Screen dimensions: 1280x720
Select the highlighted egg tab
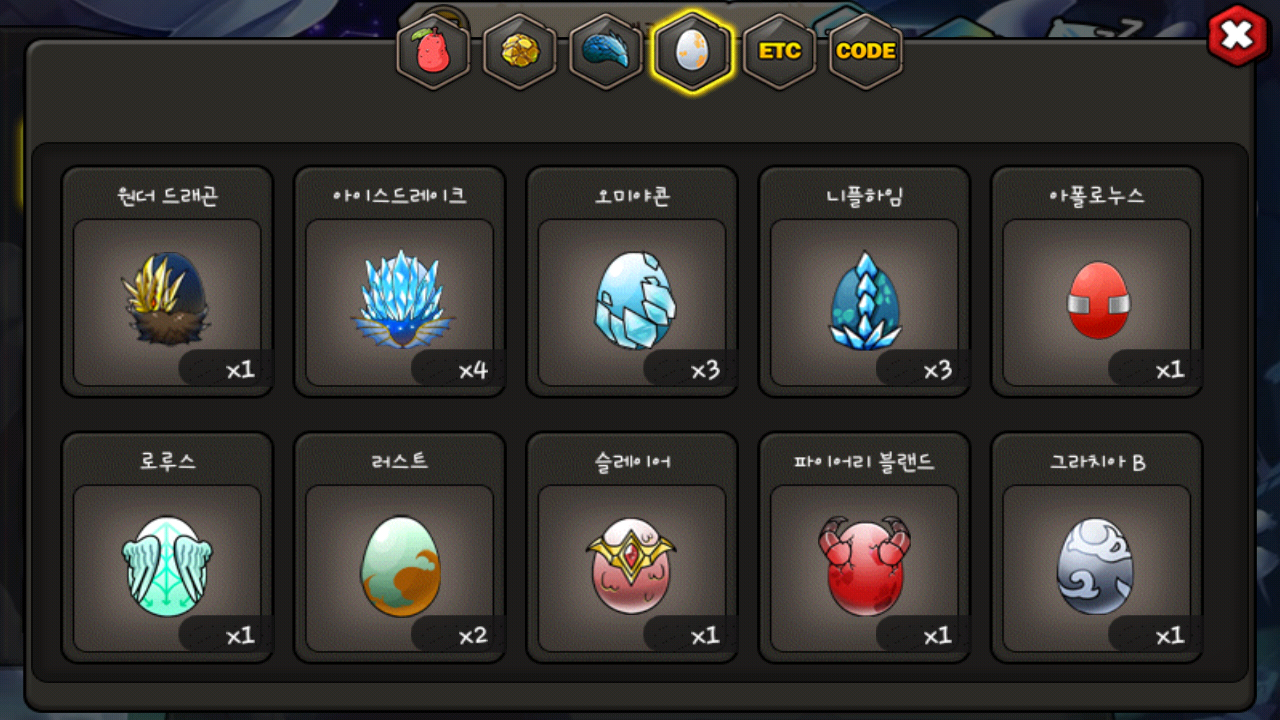(692, 51)
